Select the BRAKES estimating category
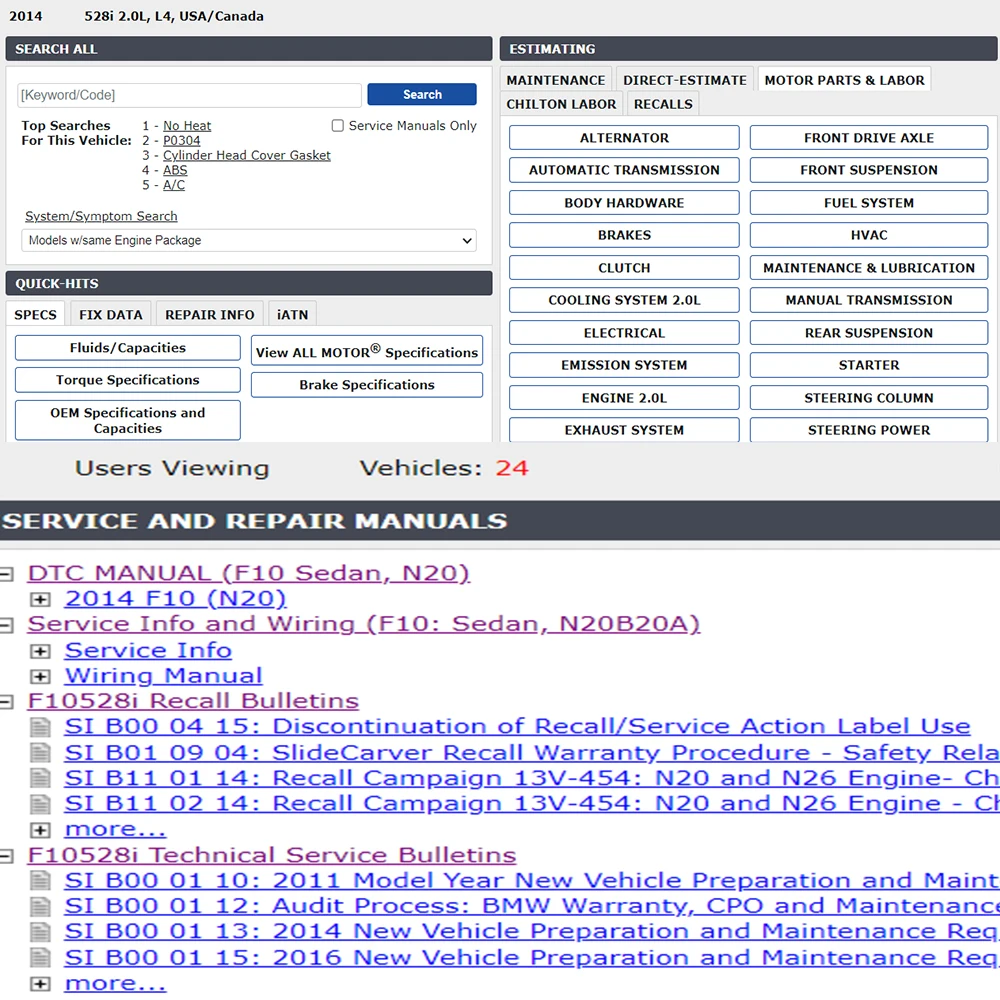 [x=624, y=235]
